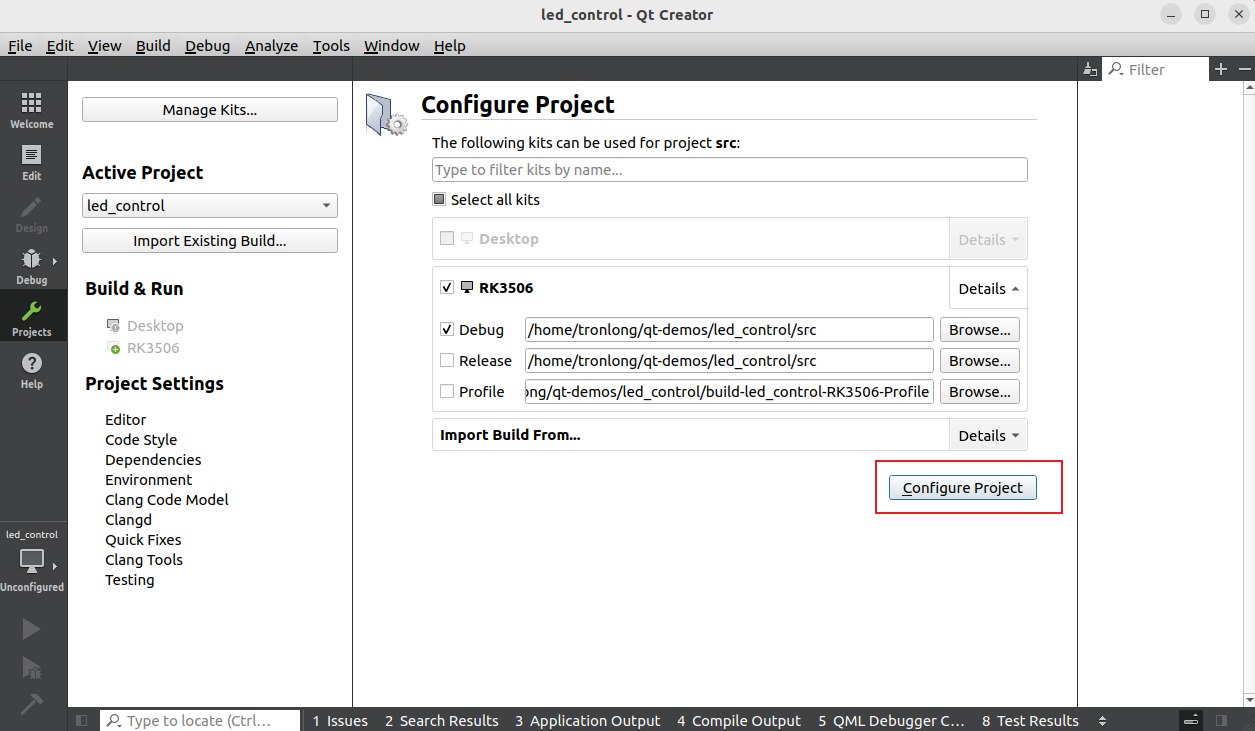Open the Edit menu
The height and width of the screenshot is (731, 1255).
coord(60,45)
